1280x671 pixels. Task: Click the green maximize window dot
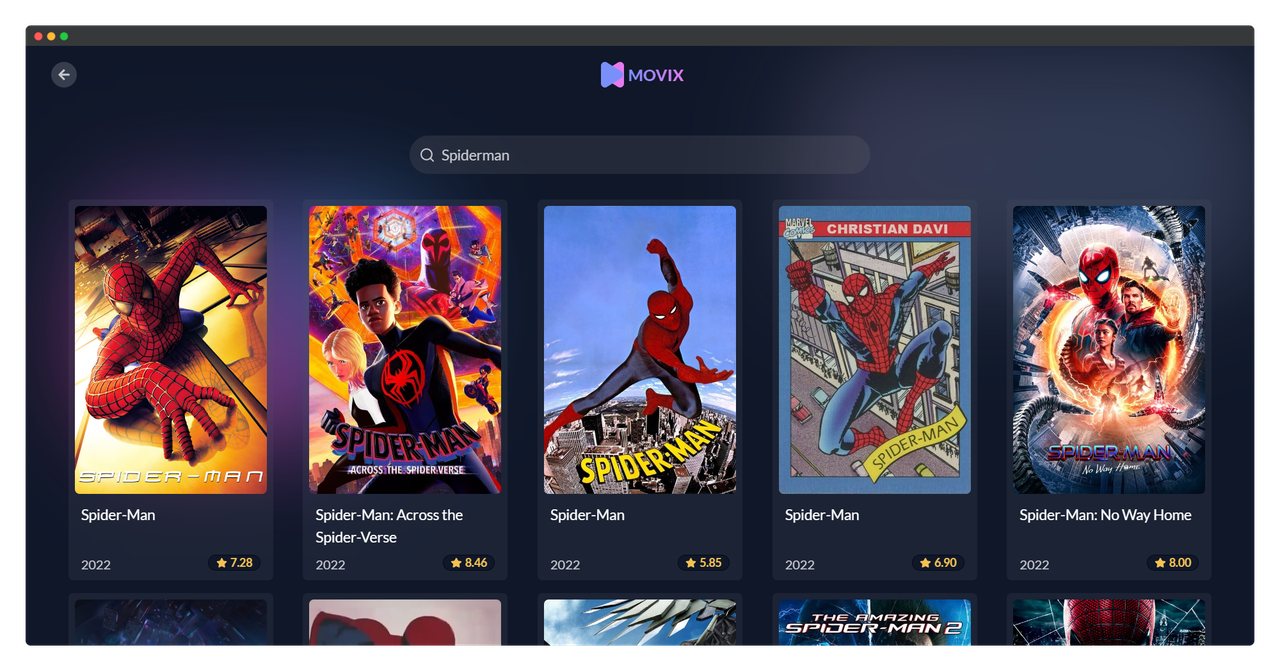[64, 36]
